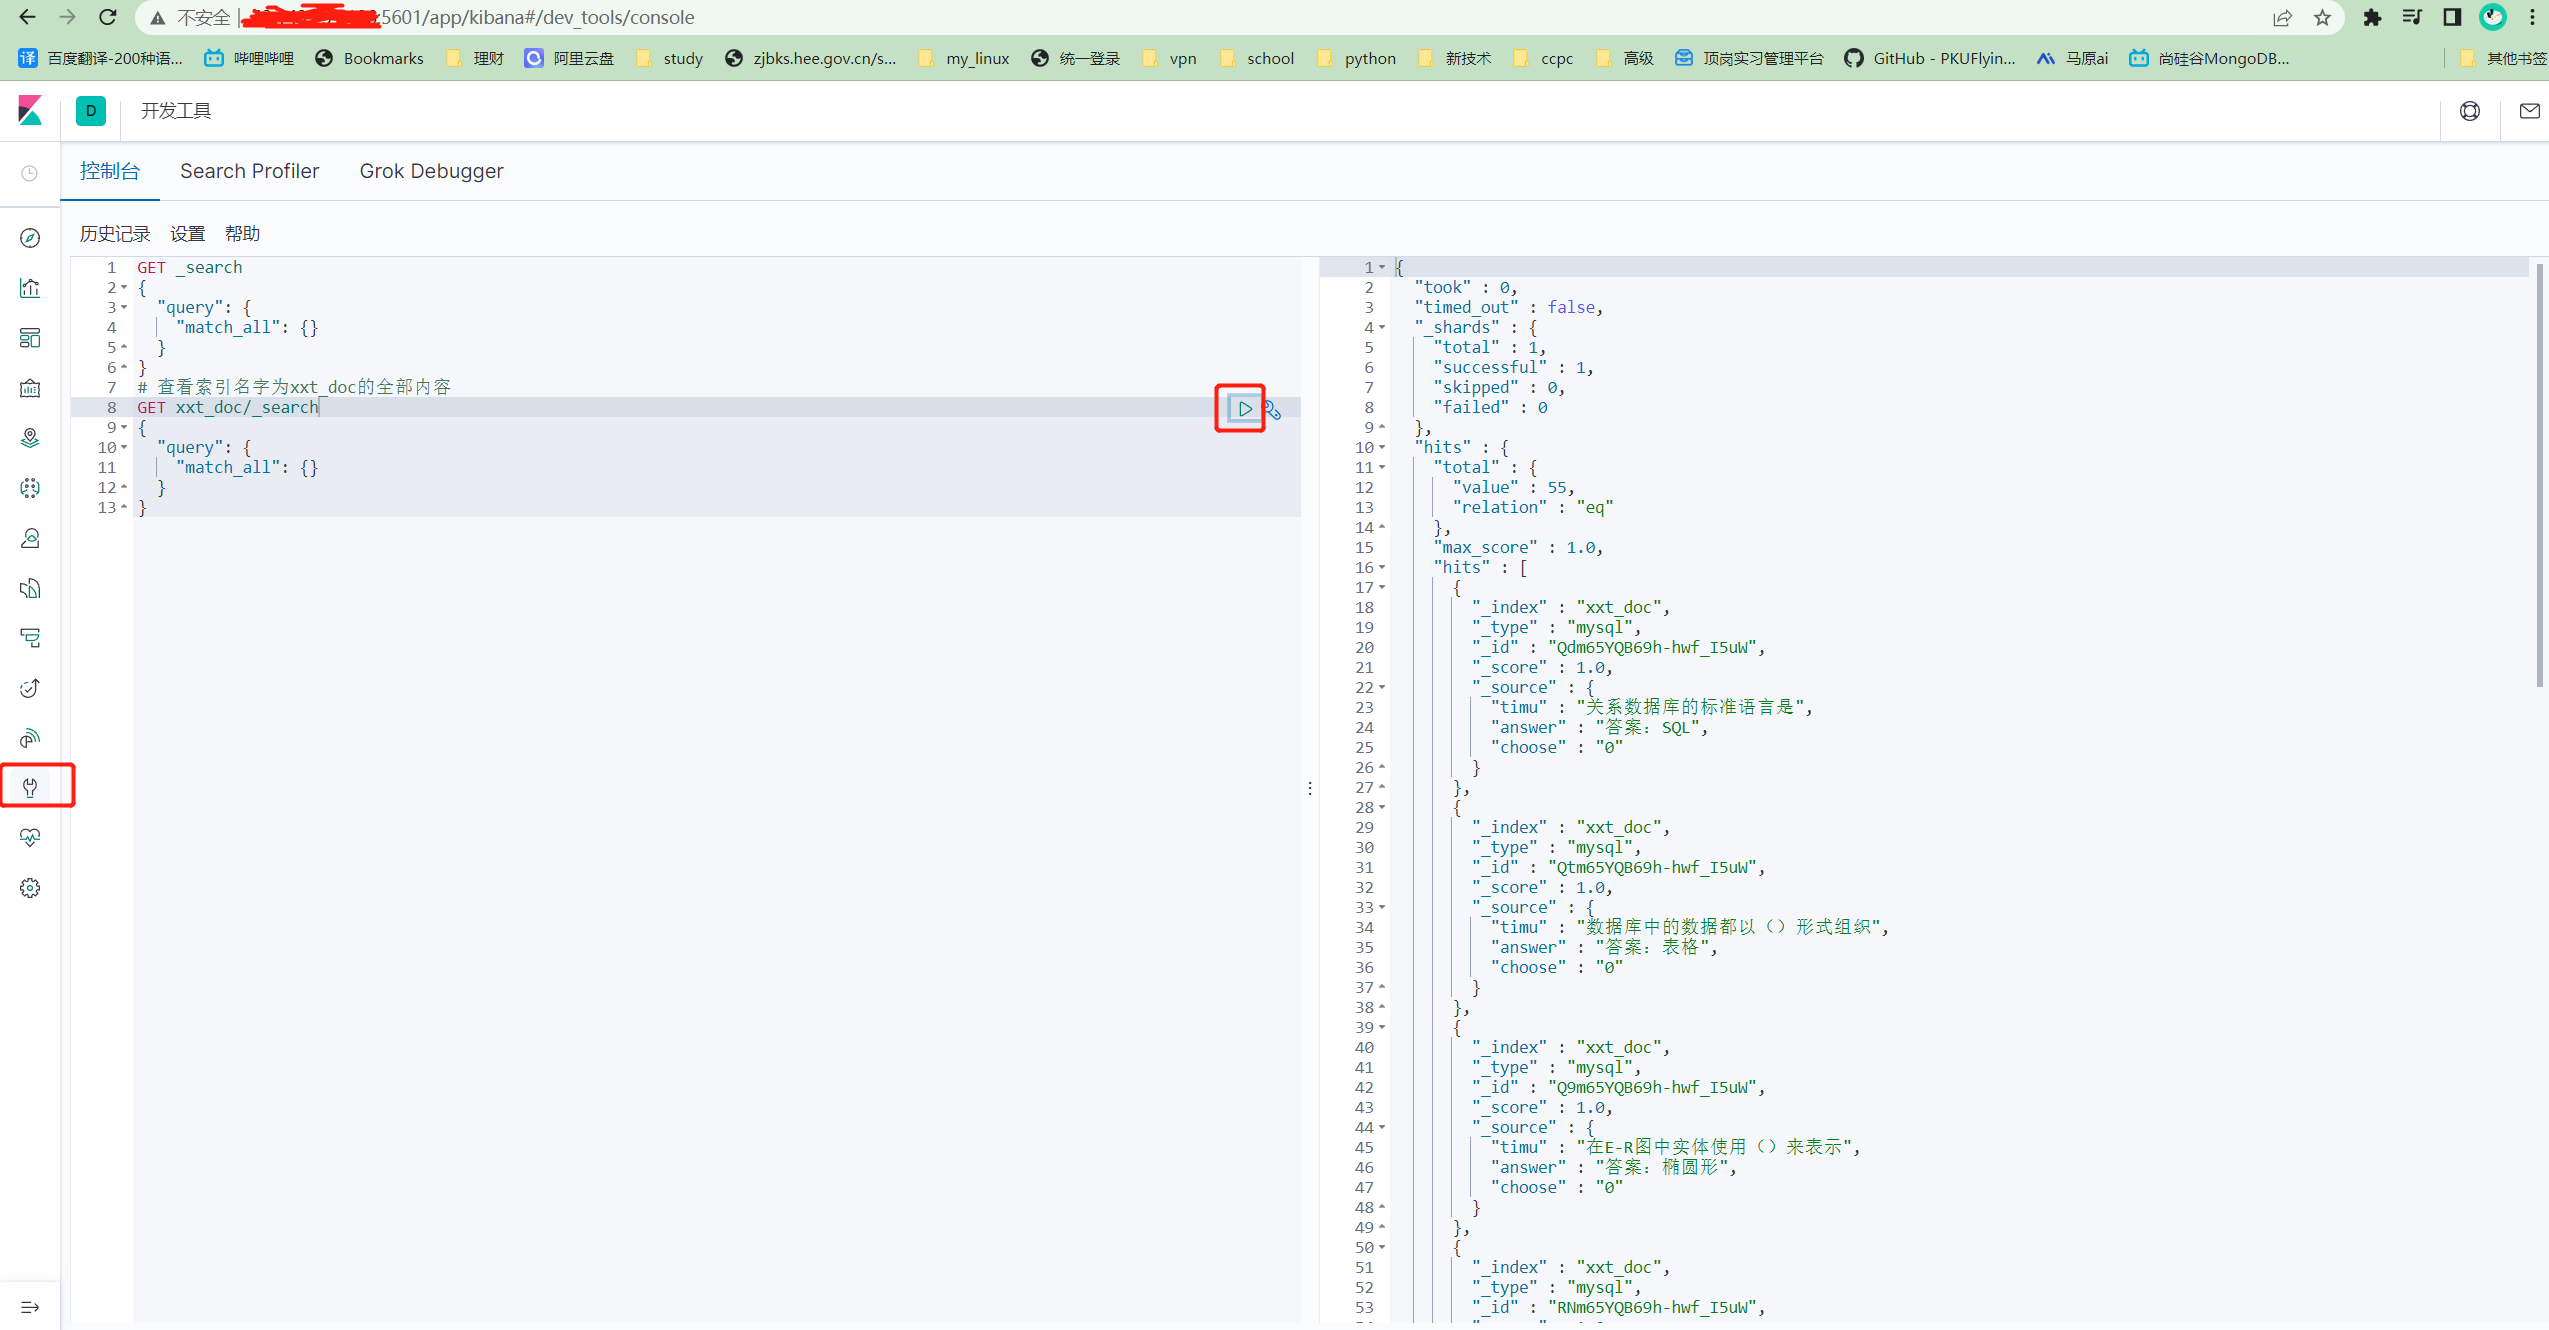2549x1330 pixels.
Task: Open SIEM in the sidebar
Action: tap(30, 738)
